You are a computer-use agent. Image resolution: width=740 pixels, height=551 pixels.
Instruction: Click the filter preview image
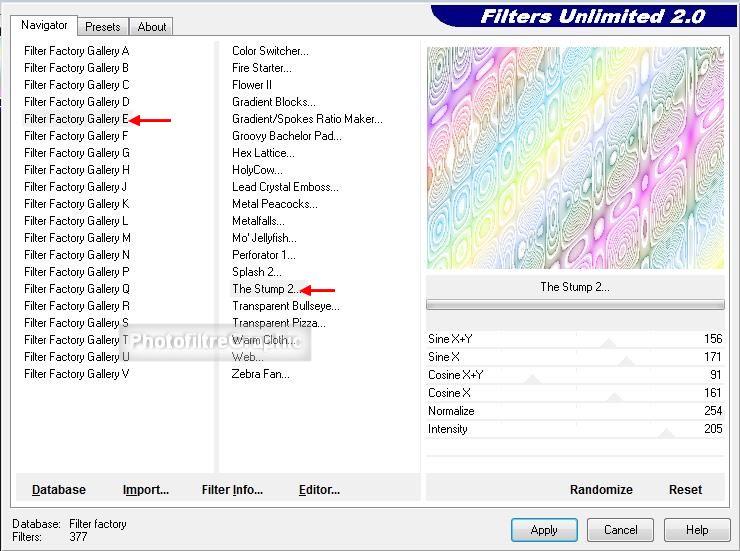pos(575,158)
